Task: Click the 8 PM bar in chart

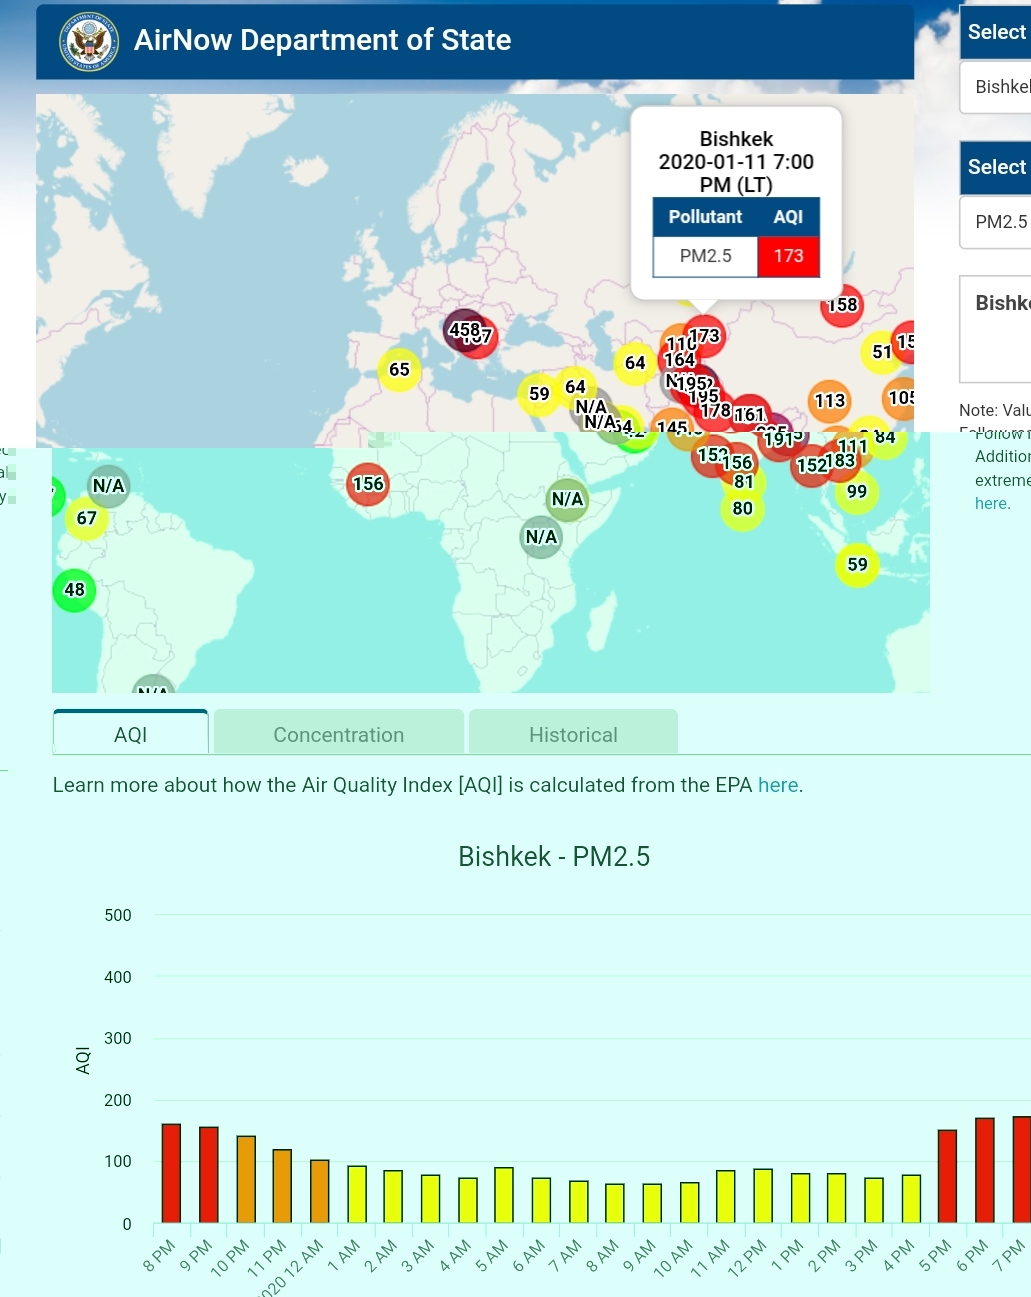Action: pyautogui.click(x=171, y=1173)
